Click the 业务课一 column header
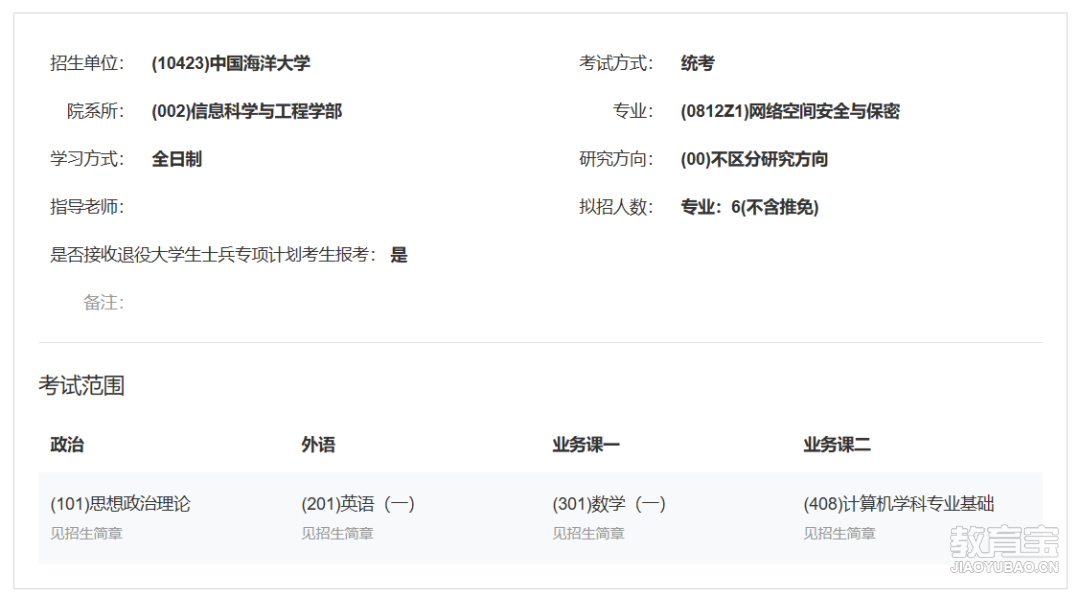The image size is (1080, 596). pos(586,444)
